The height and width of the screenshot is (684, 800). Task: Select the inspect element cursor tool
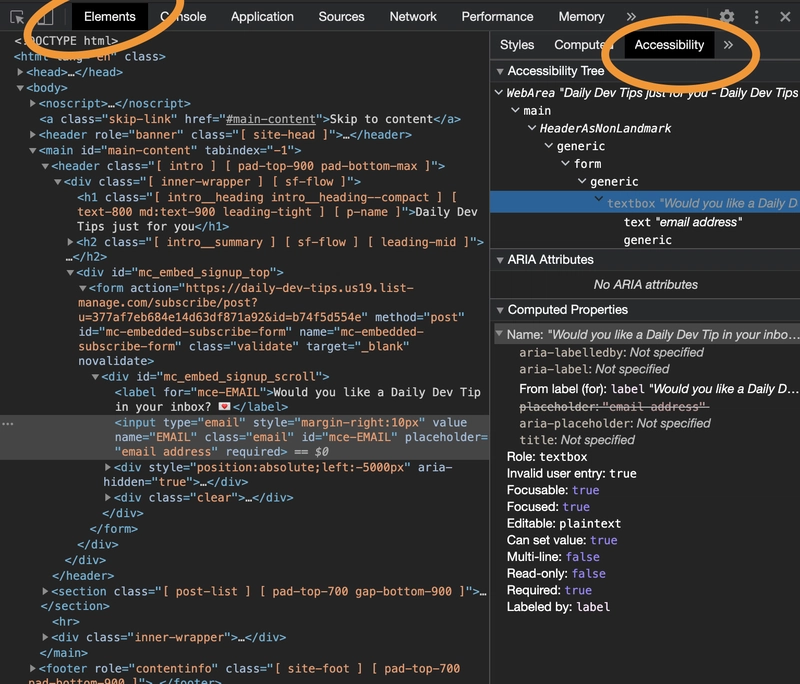[16, 16]
